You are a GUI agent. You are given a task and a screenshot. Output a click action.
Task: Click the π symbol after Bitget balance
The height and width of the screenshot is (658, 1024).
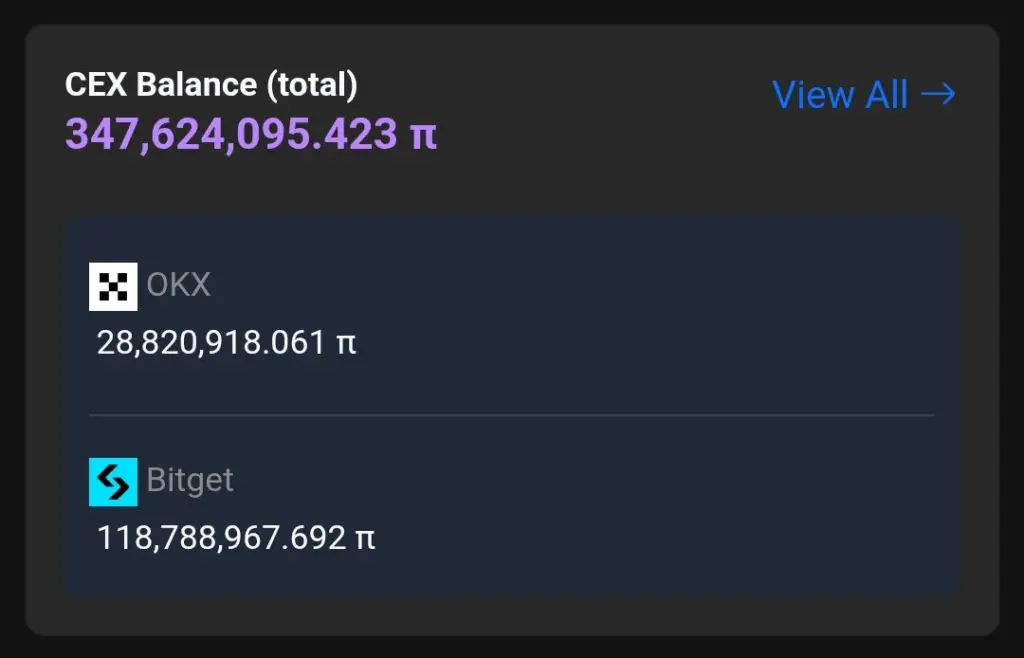365,540
